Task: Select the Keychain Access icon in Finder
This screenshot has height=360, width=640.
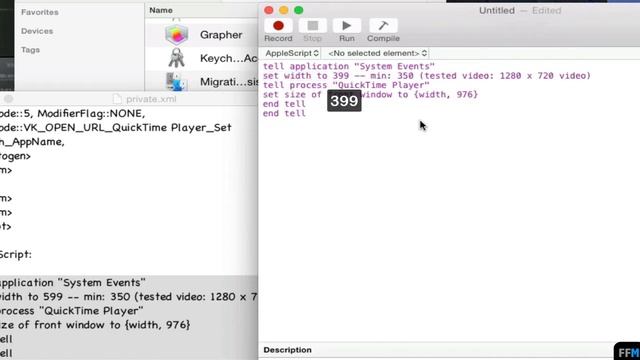Action: point(176,58)
